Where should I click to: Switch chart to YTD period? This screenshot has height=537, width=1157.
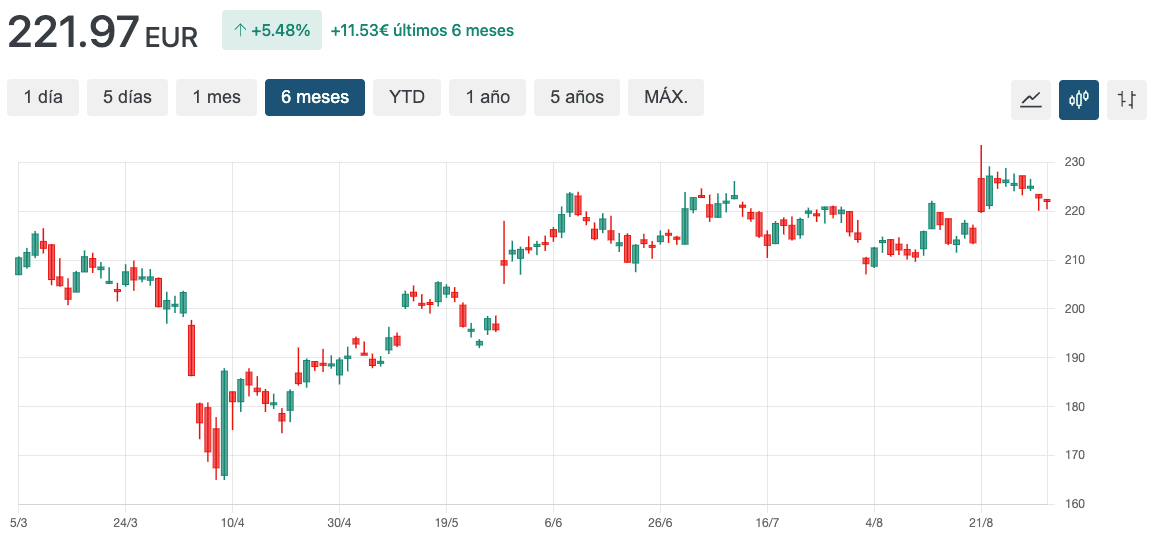pyautogui.click(x=407, y=97)
